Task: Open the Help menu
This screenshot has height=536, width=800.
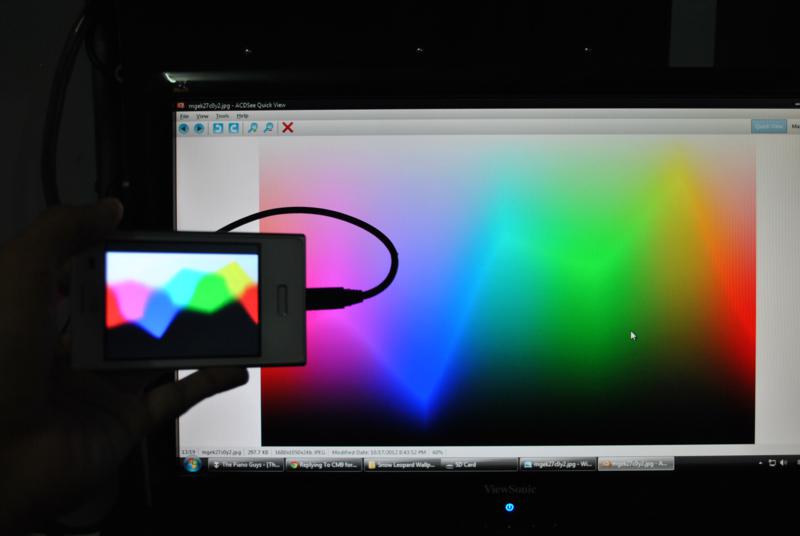Action: click(242, 116)
